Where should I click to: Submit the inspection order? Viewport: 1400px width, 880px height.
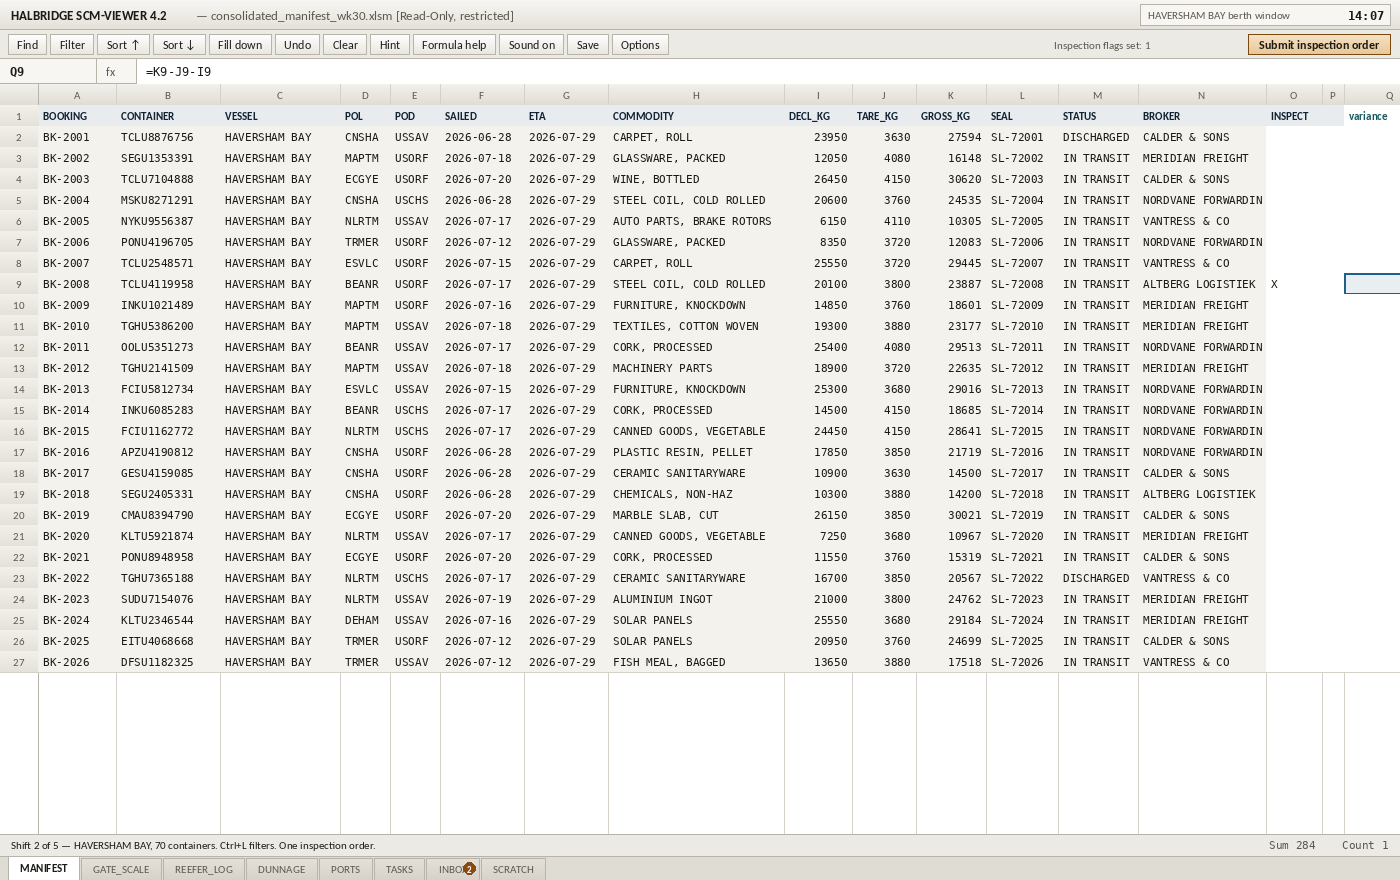coord(1319,45)
